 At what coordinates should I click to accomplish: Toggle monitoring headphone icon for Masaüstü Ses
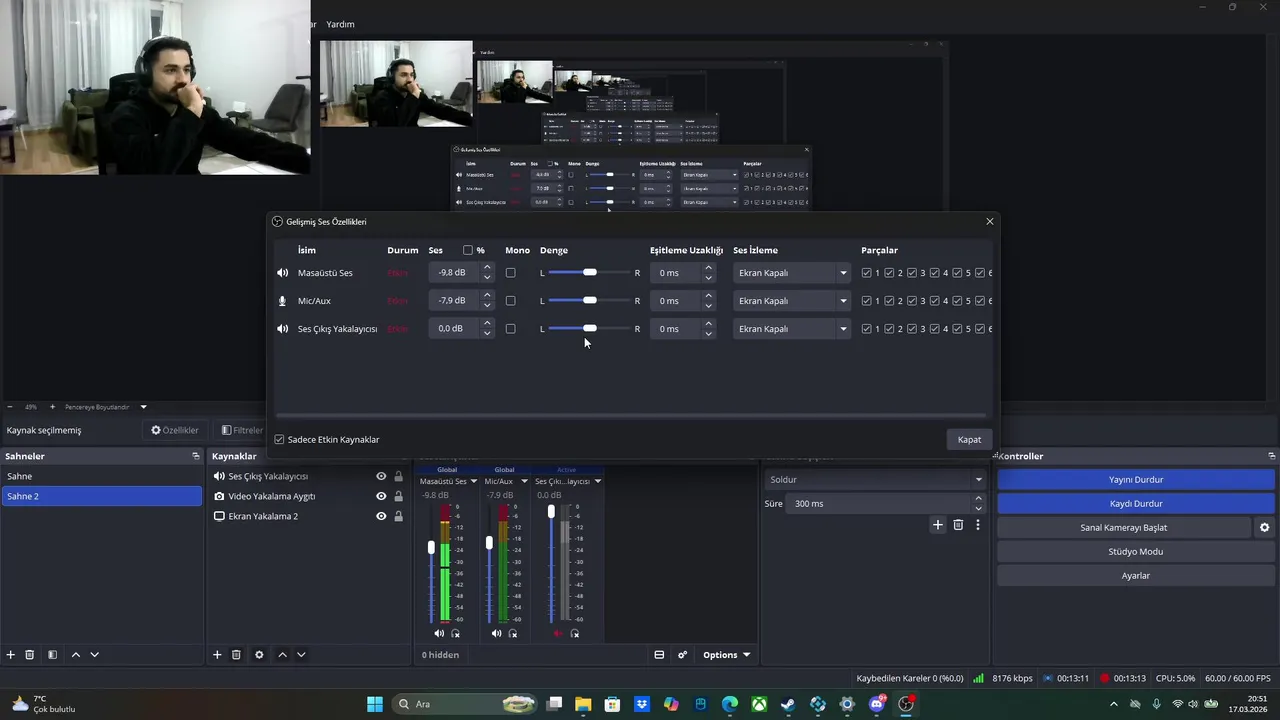pyautogui.click(x=456, y=633)
